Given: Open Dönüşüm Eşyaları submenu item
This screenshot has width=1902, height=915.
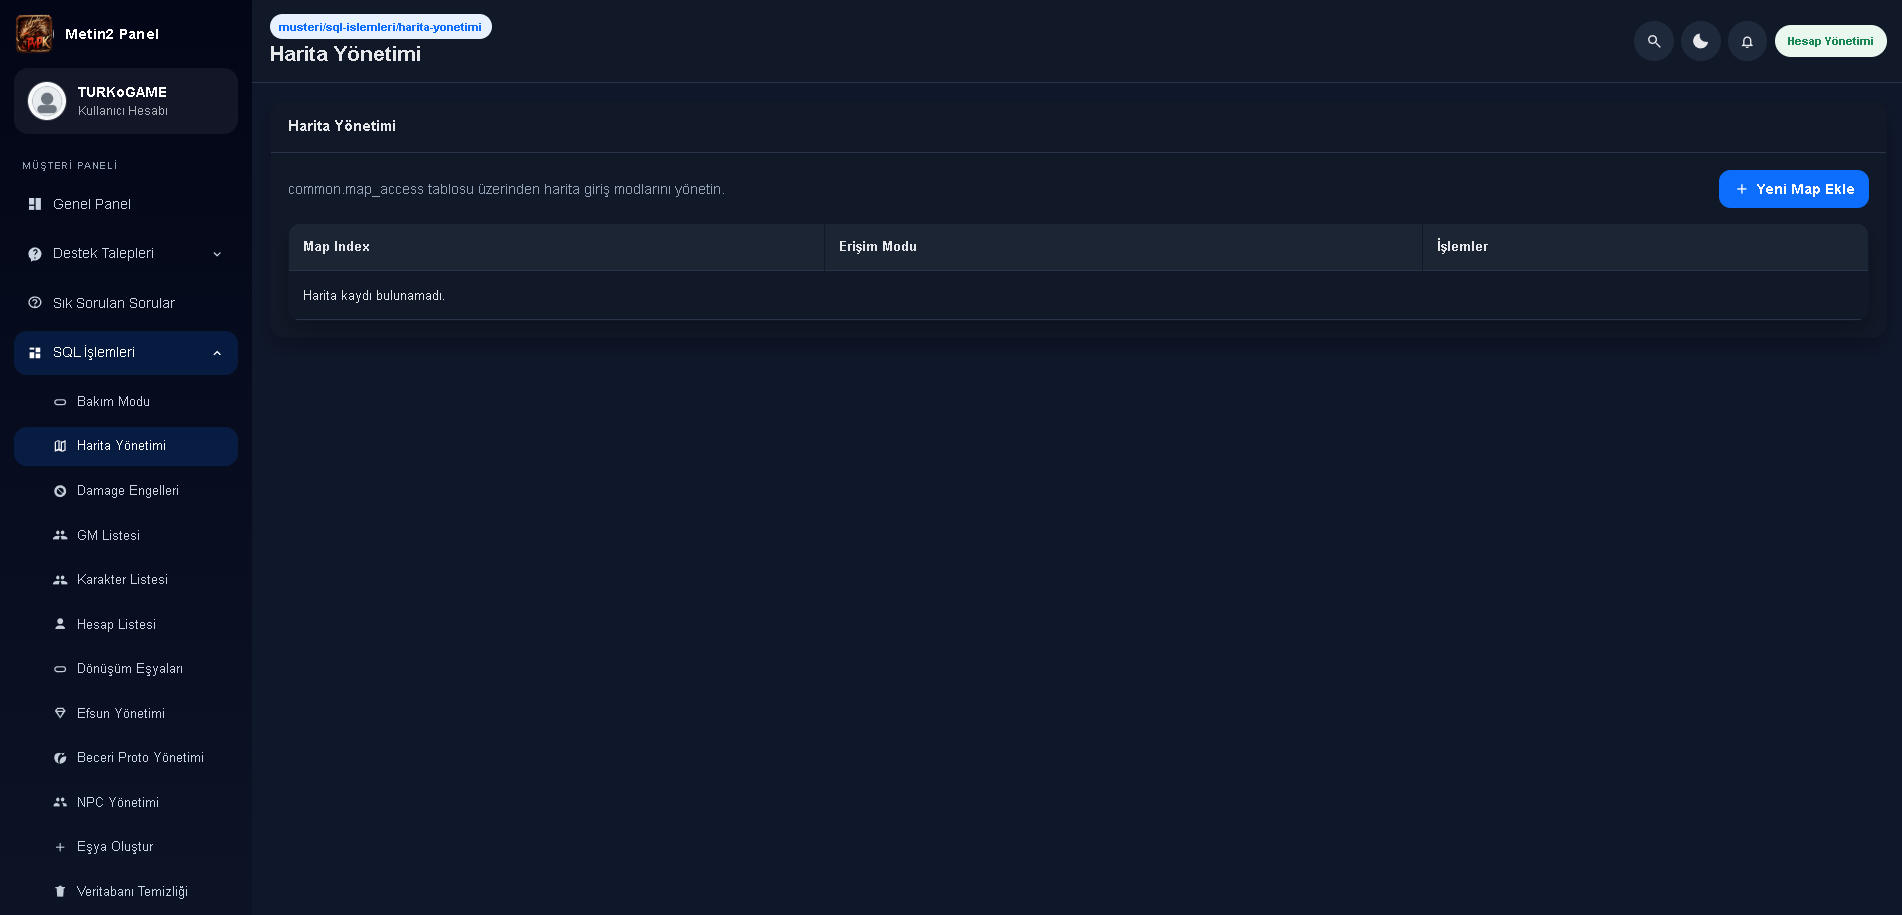Looking at the screenshot, I should click(x=126, y=669).
